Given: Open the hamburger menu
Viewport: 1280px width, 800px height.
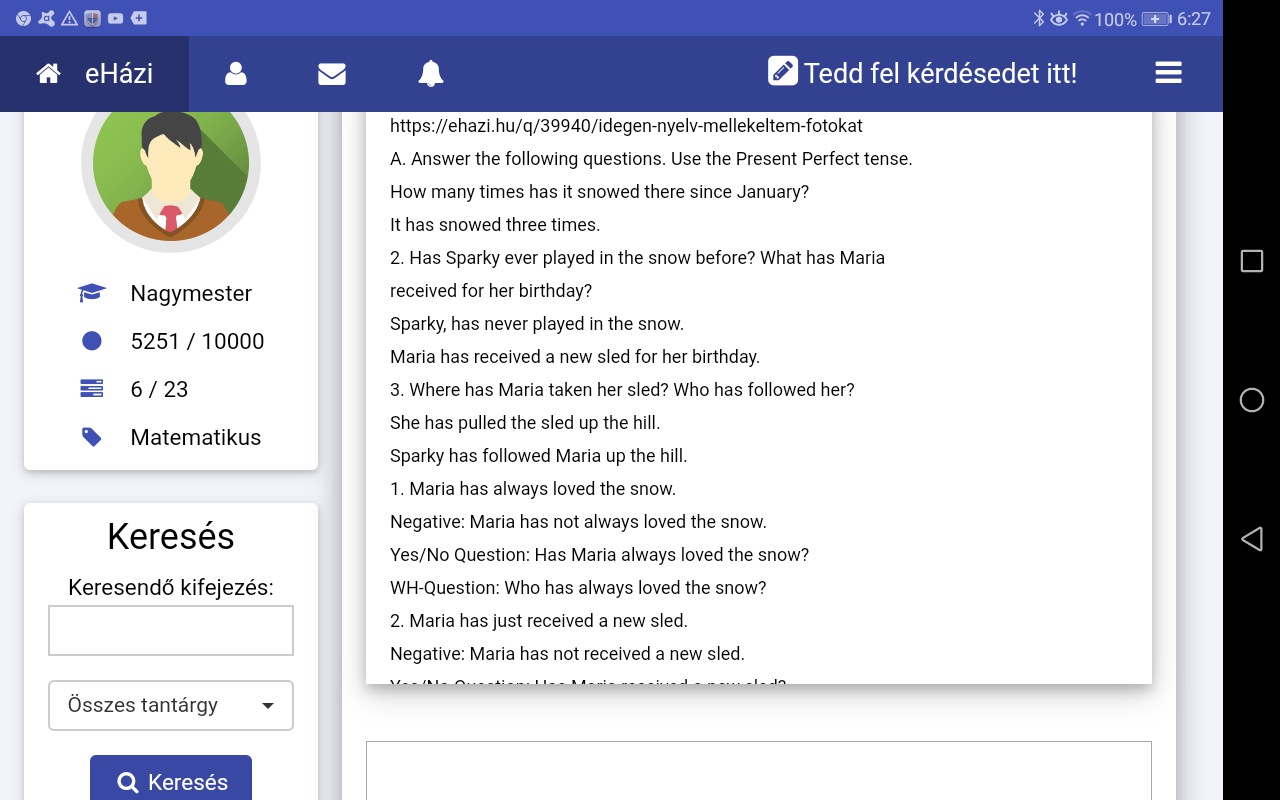Looking at the screenshot, I should pos(1168,73).
